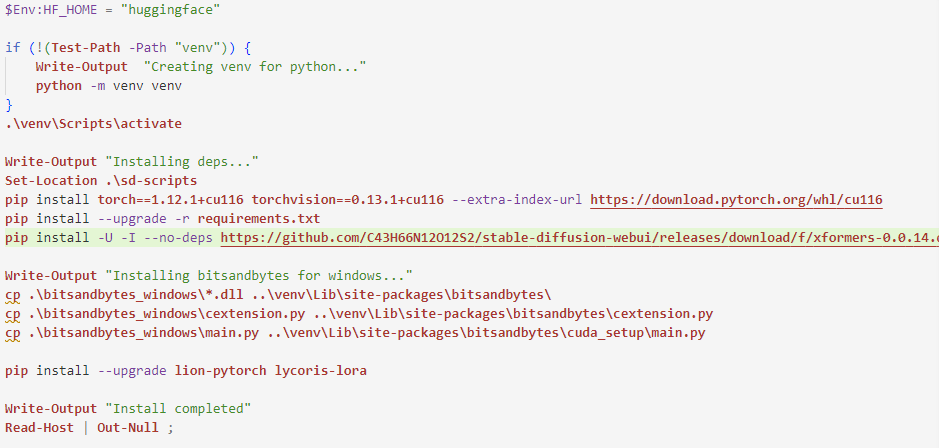Click requirements.txt in the pip command
This screenshot has height=448, width=939.
[x=258, y=218]
